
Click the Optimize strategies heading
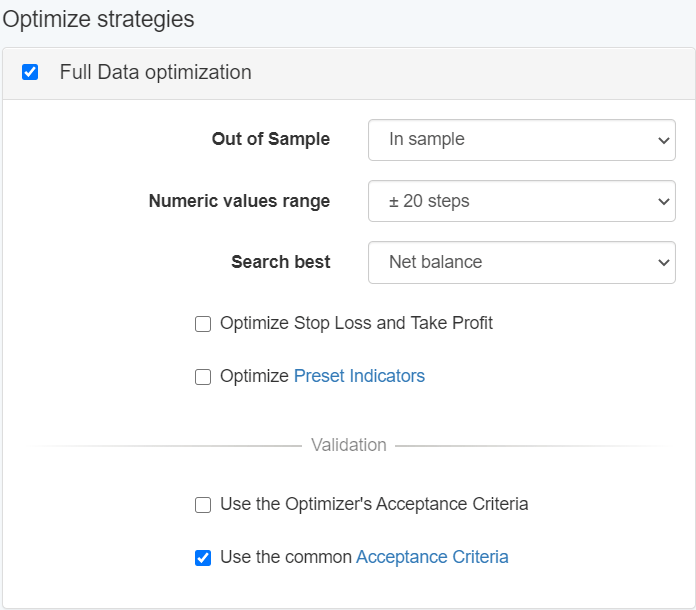[x=98, y=19]
